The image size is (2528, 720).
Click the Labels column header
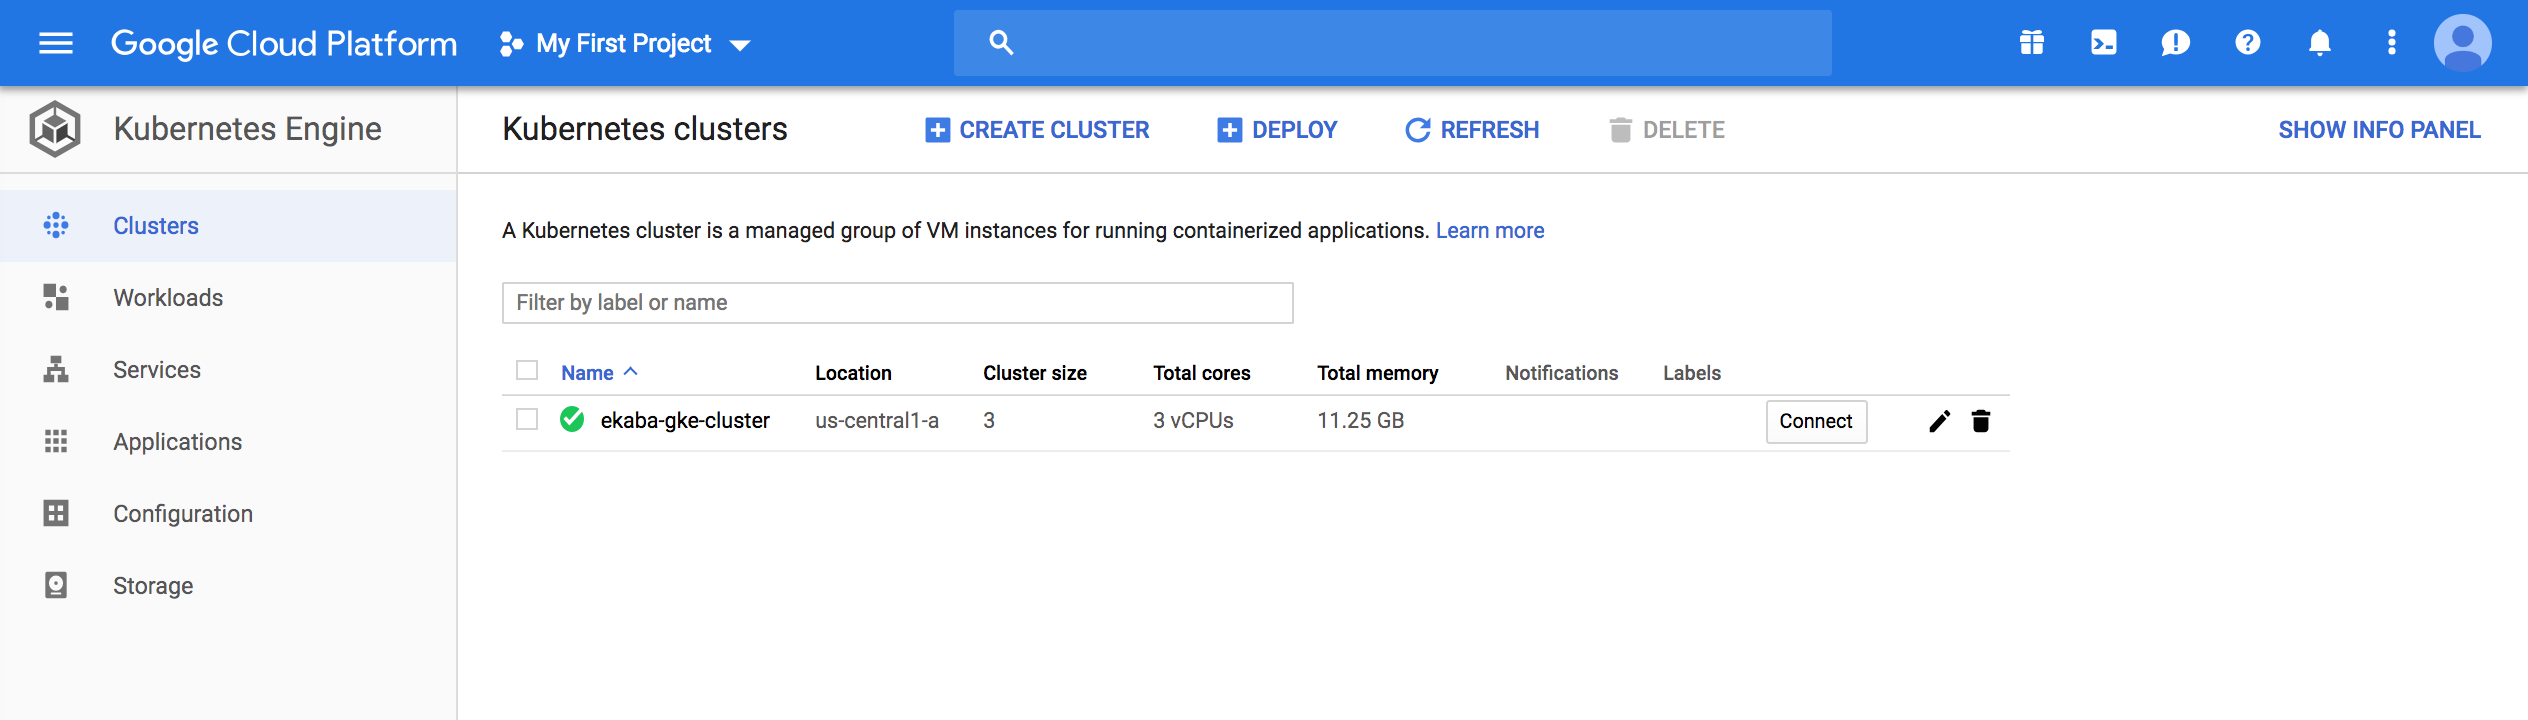pos(1692,373)
